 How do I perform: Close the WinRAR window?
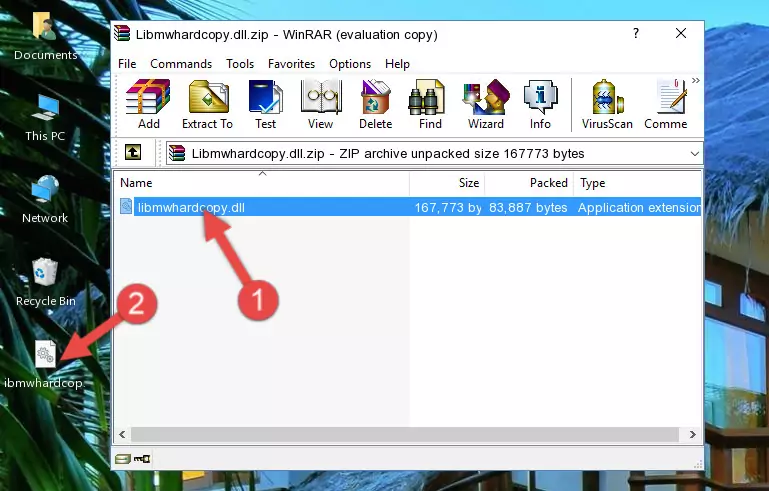pos(681,33)
